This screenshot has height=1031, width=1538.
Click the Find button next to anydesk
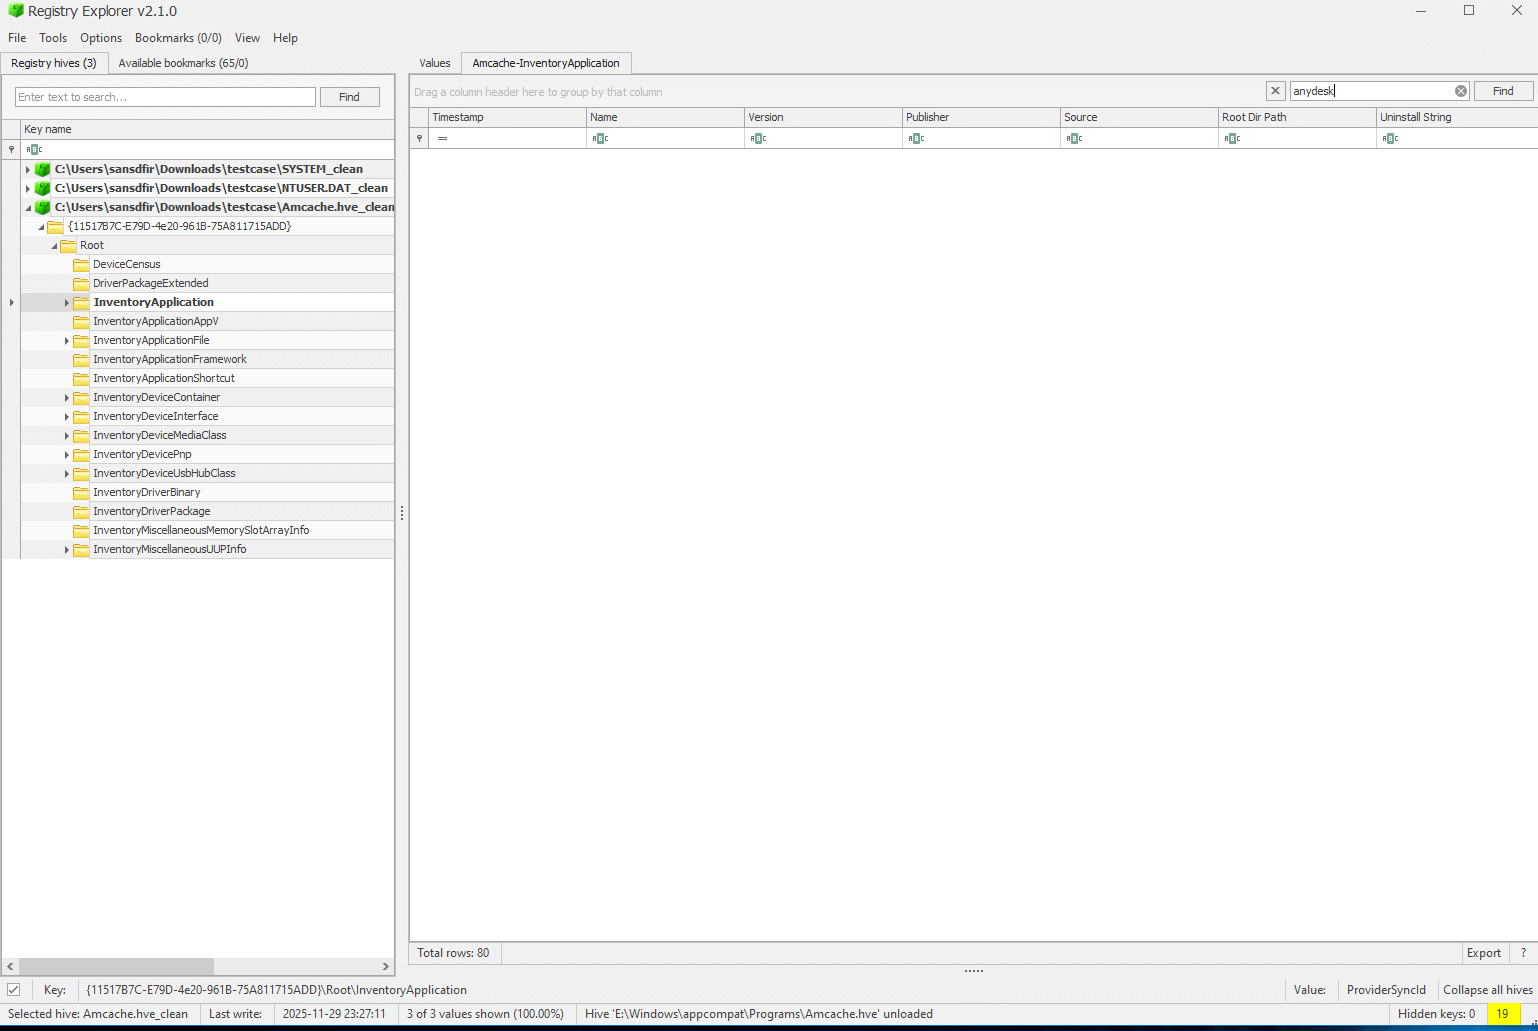tap(1503, 90)
